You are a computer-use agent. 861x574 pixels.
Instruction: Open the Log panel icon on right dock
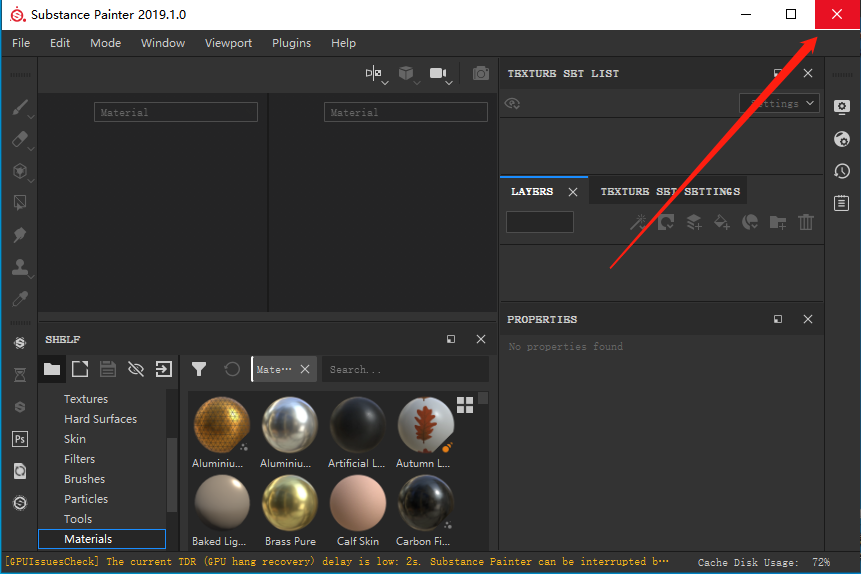click(x=842, y=203)
